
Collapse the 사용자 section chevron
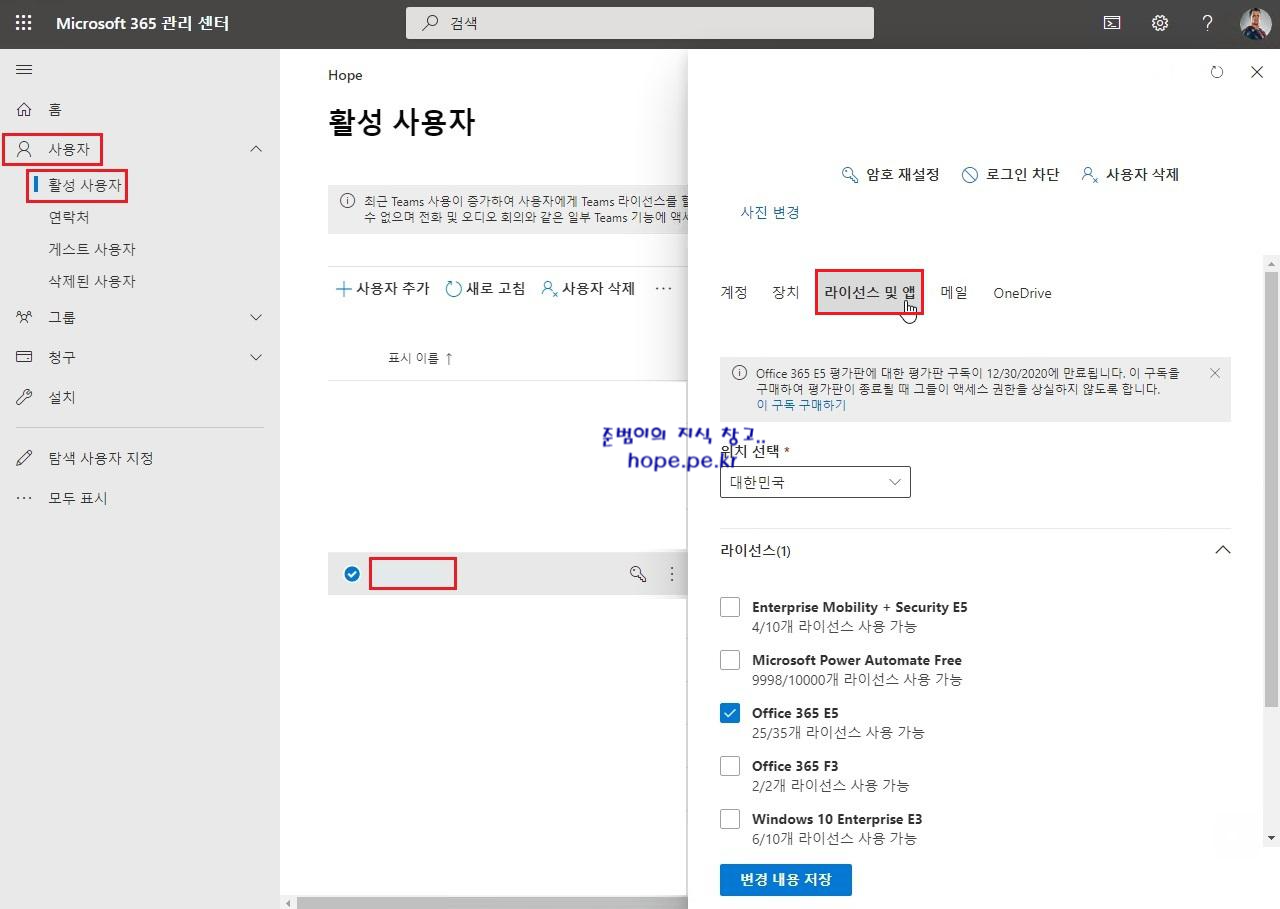256,149
